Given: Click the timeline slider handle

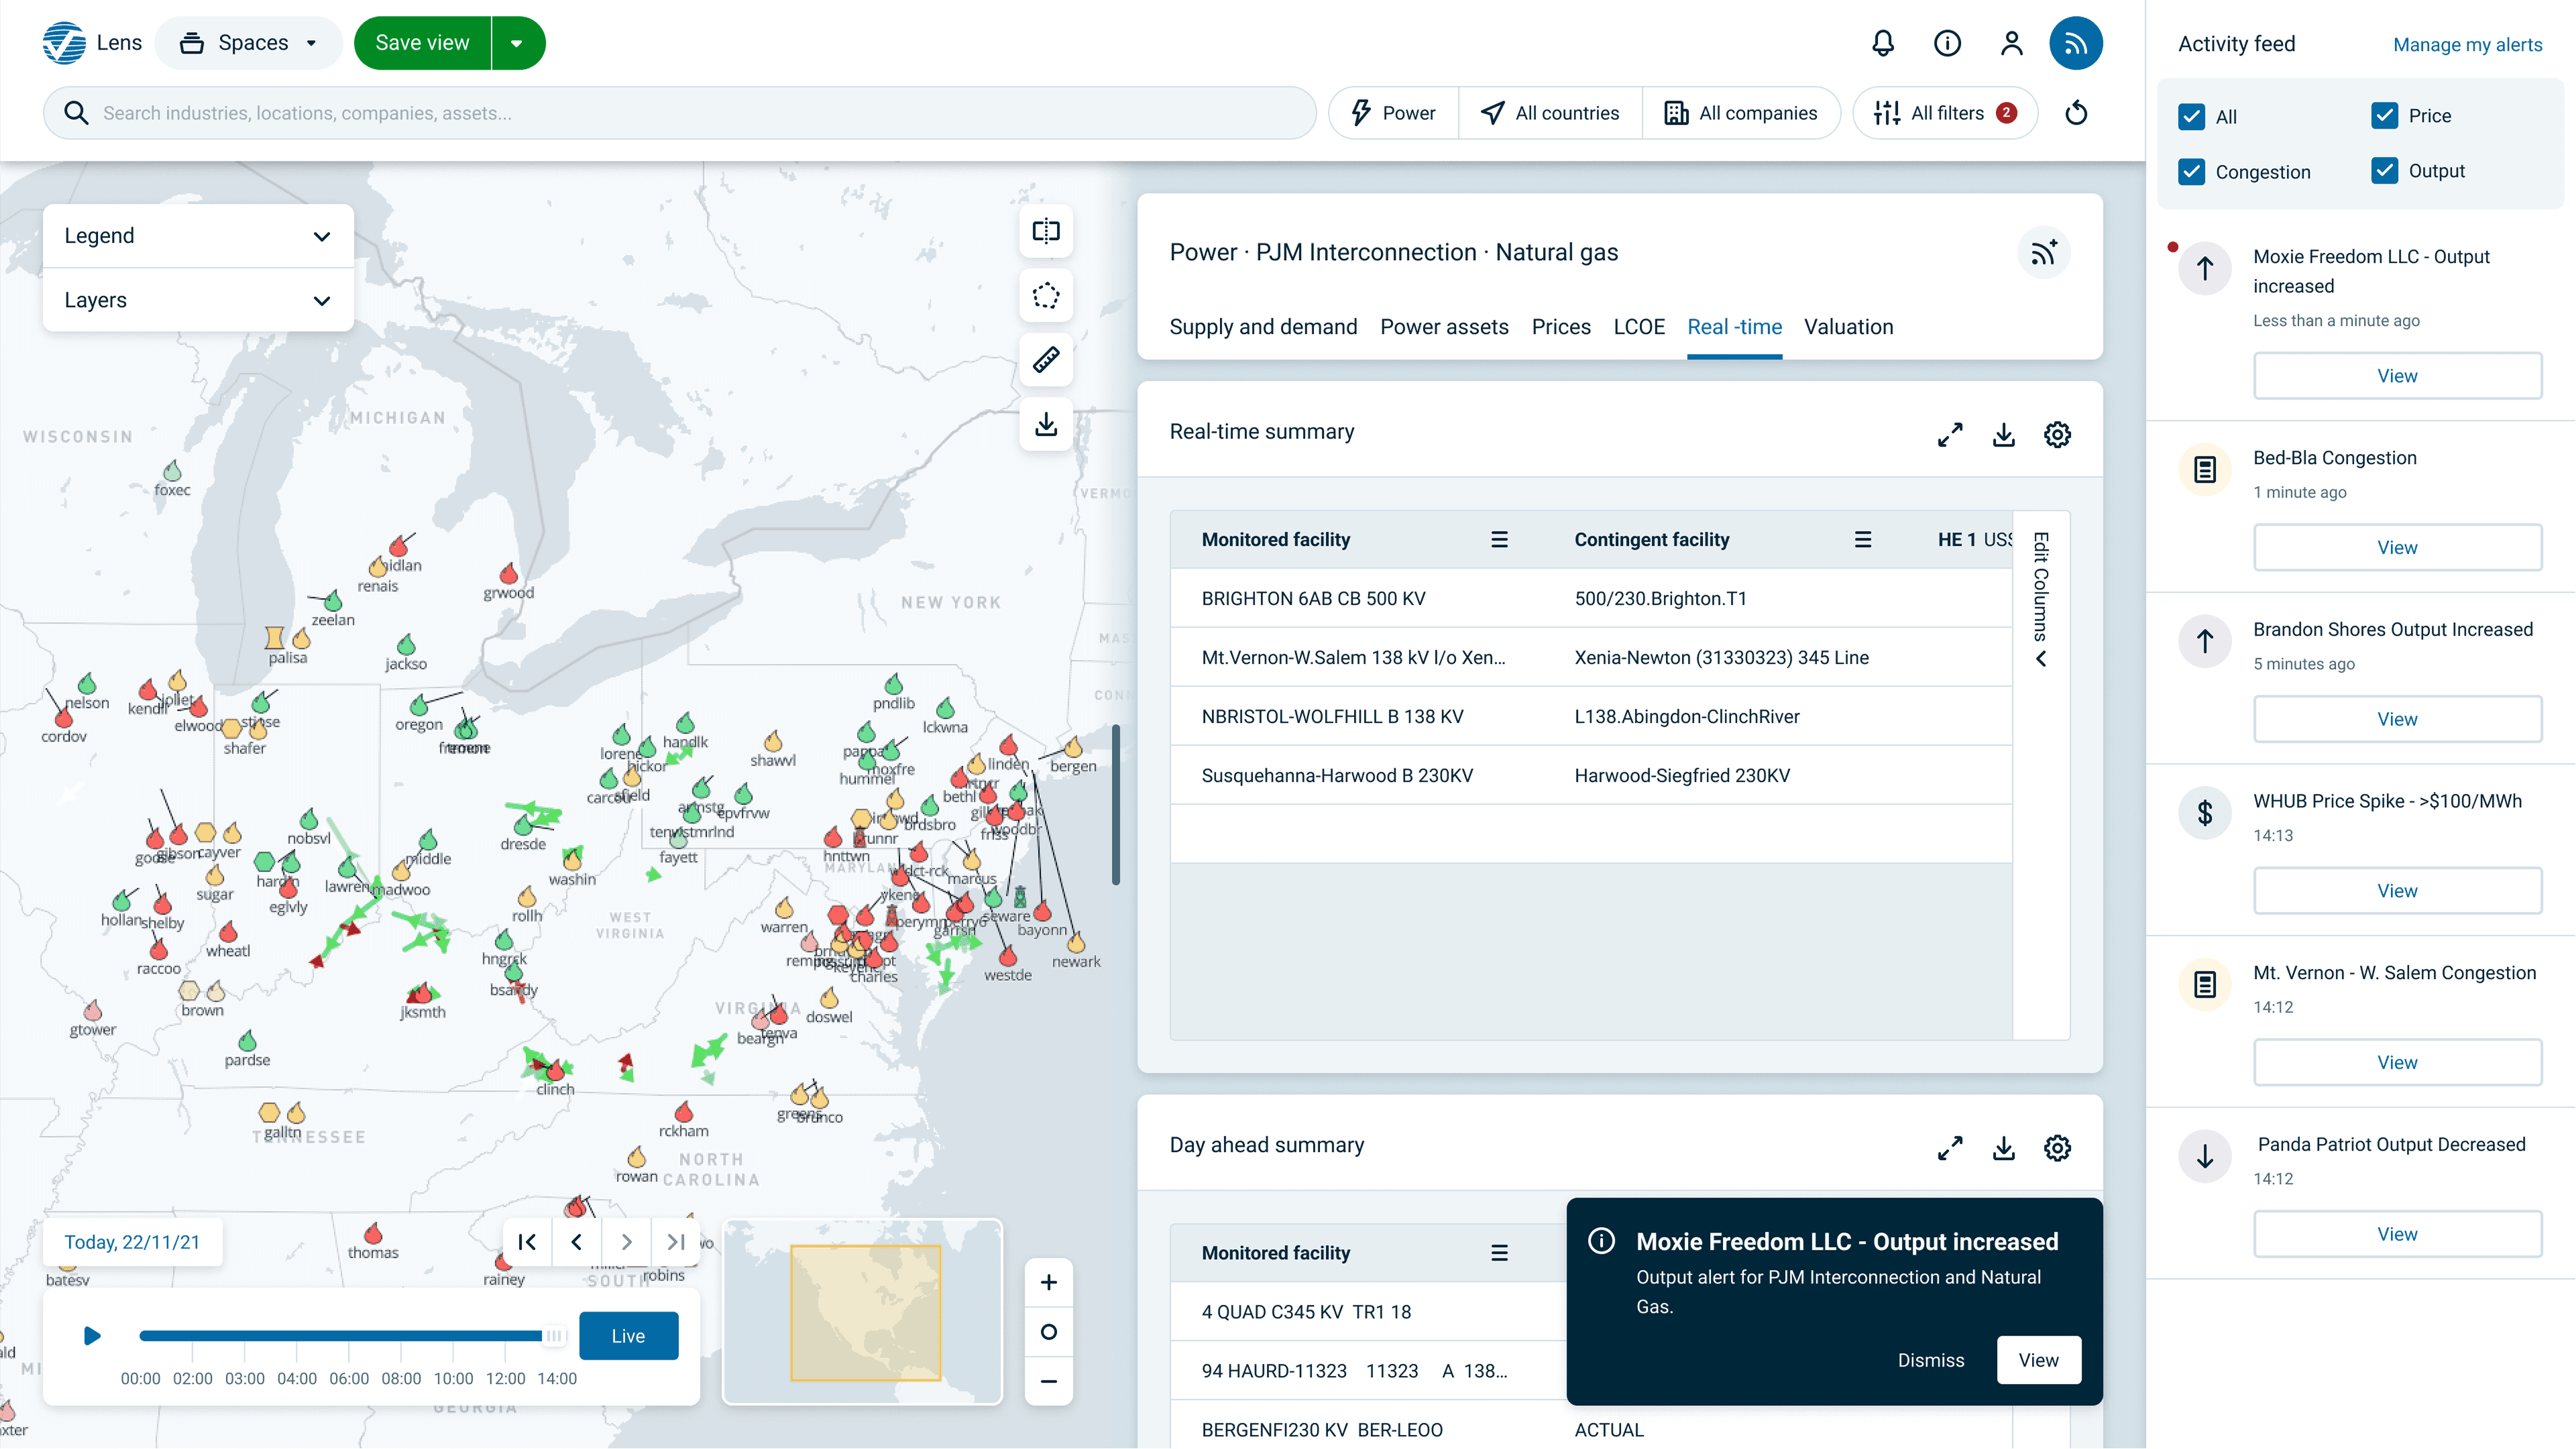Looking at the screenshot, I should tap(554, 1336).
